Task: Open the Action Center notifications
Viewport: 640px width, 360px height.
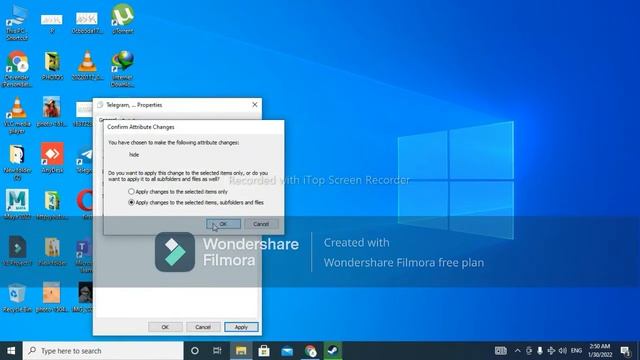Action: tap(626, 351)
